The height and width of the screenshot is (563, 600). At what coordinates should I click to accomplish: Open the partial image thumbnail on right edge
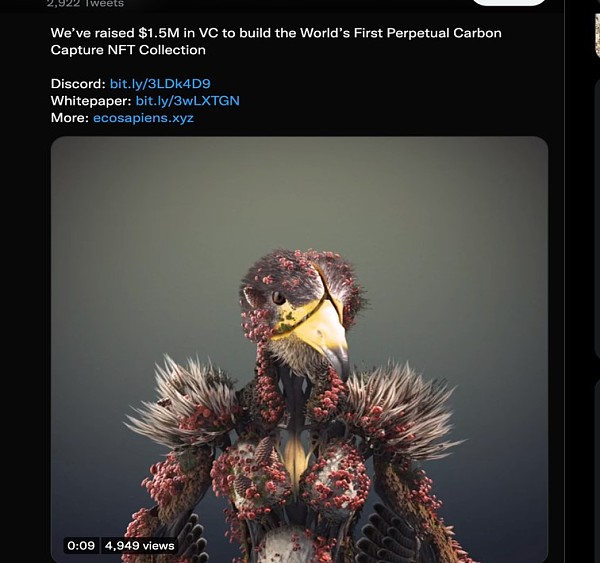(x=597, y=35)
